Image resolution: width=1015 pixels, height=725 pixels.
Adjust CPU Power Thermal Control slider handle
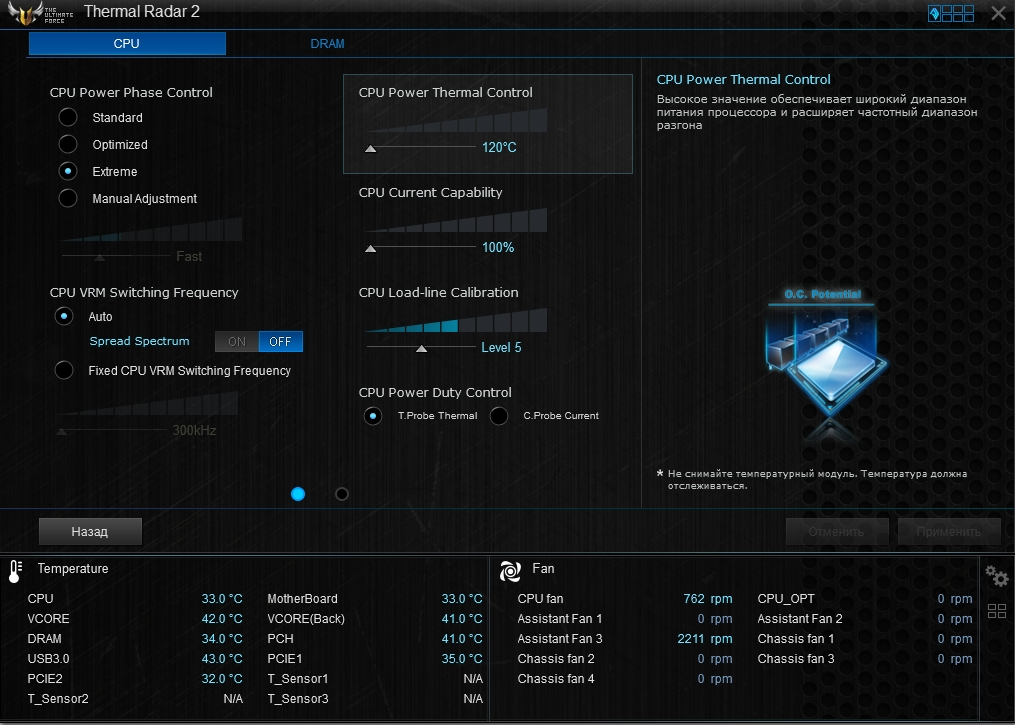tap(371, 148)
